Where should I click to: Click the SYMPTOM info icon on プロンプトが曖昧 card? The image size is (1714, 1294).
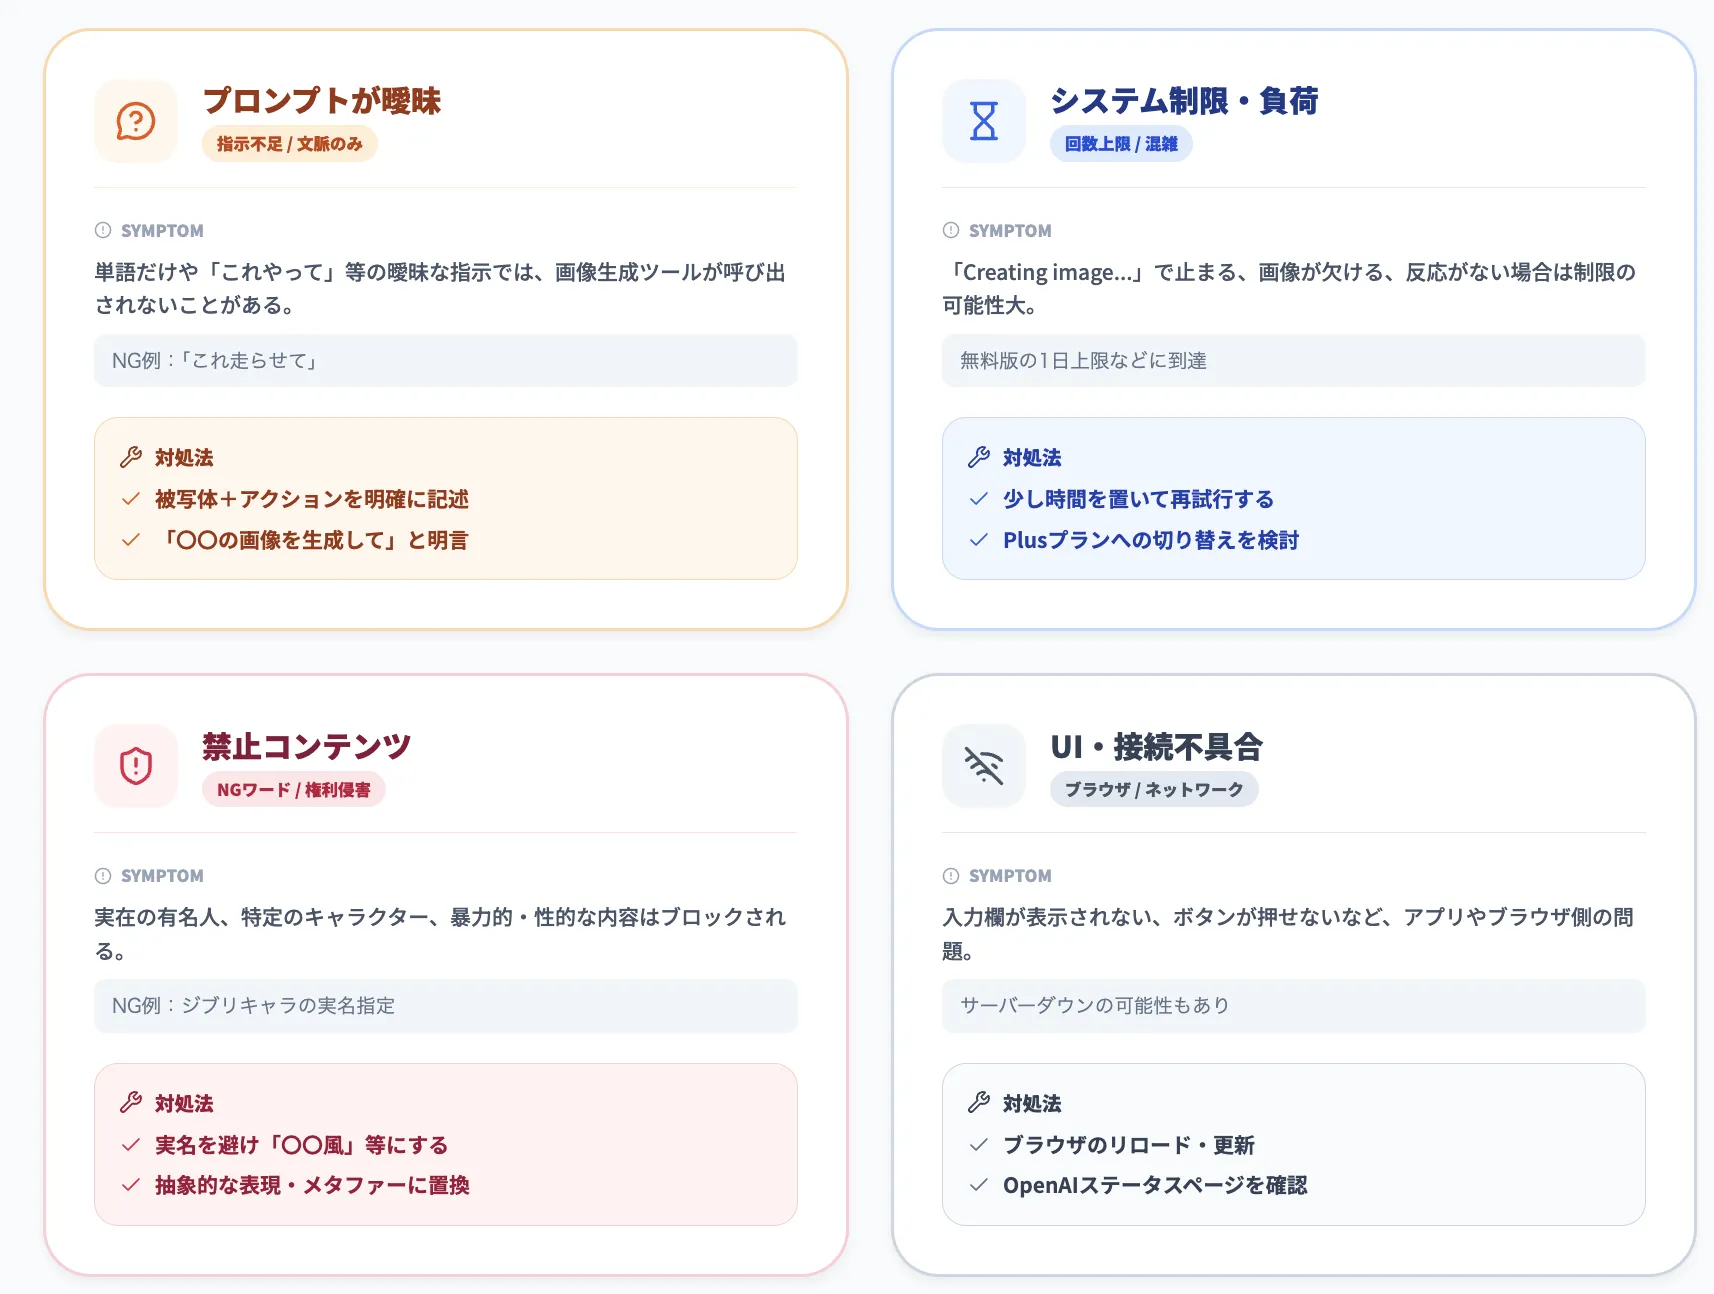click(101, 230)
